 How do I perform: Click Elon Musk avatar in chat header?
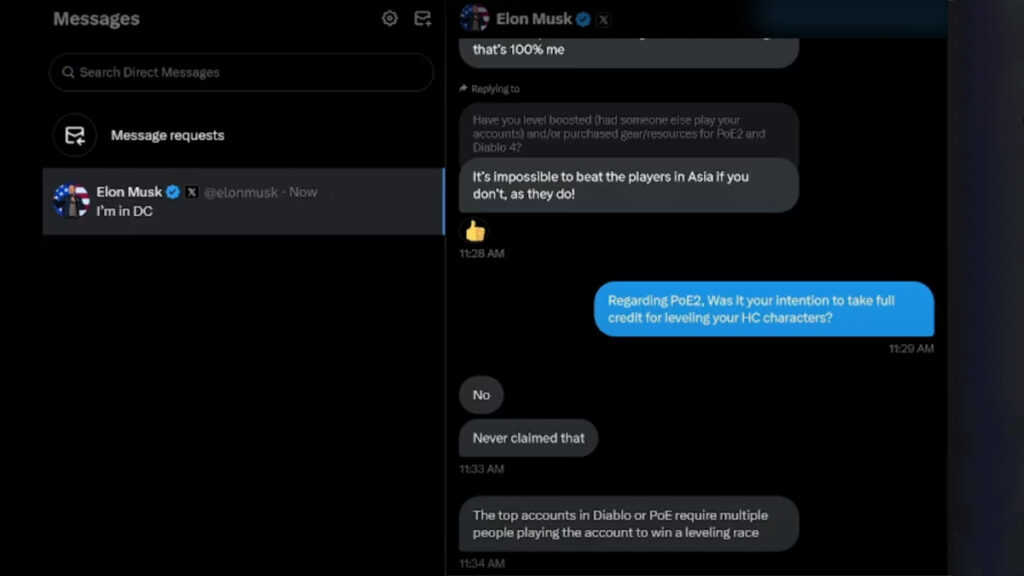[474, 17]
